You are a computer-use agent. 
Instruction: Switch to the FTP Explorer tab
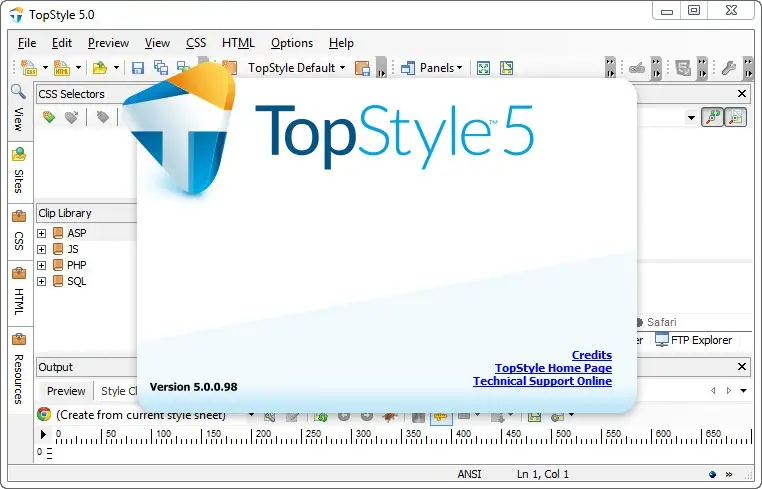pyautogui.click(x=693, y=340)
